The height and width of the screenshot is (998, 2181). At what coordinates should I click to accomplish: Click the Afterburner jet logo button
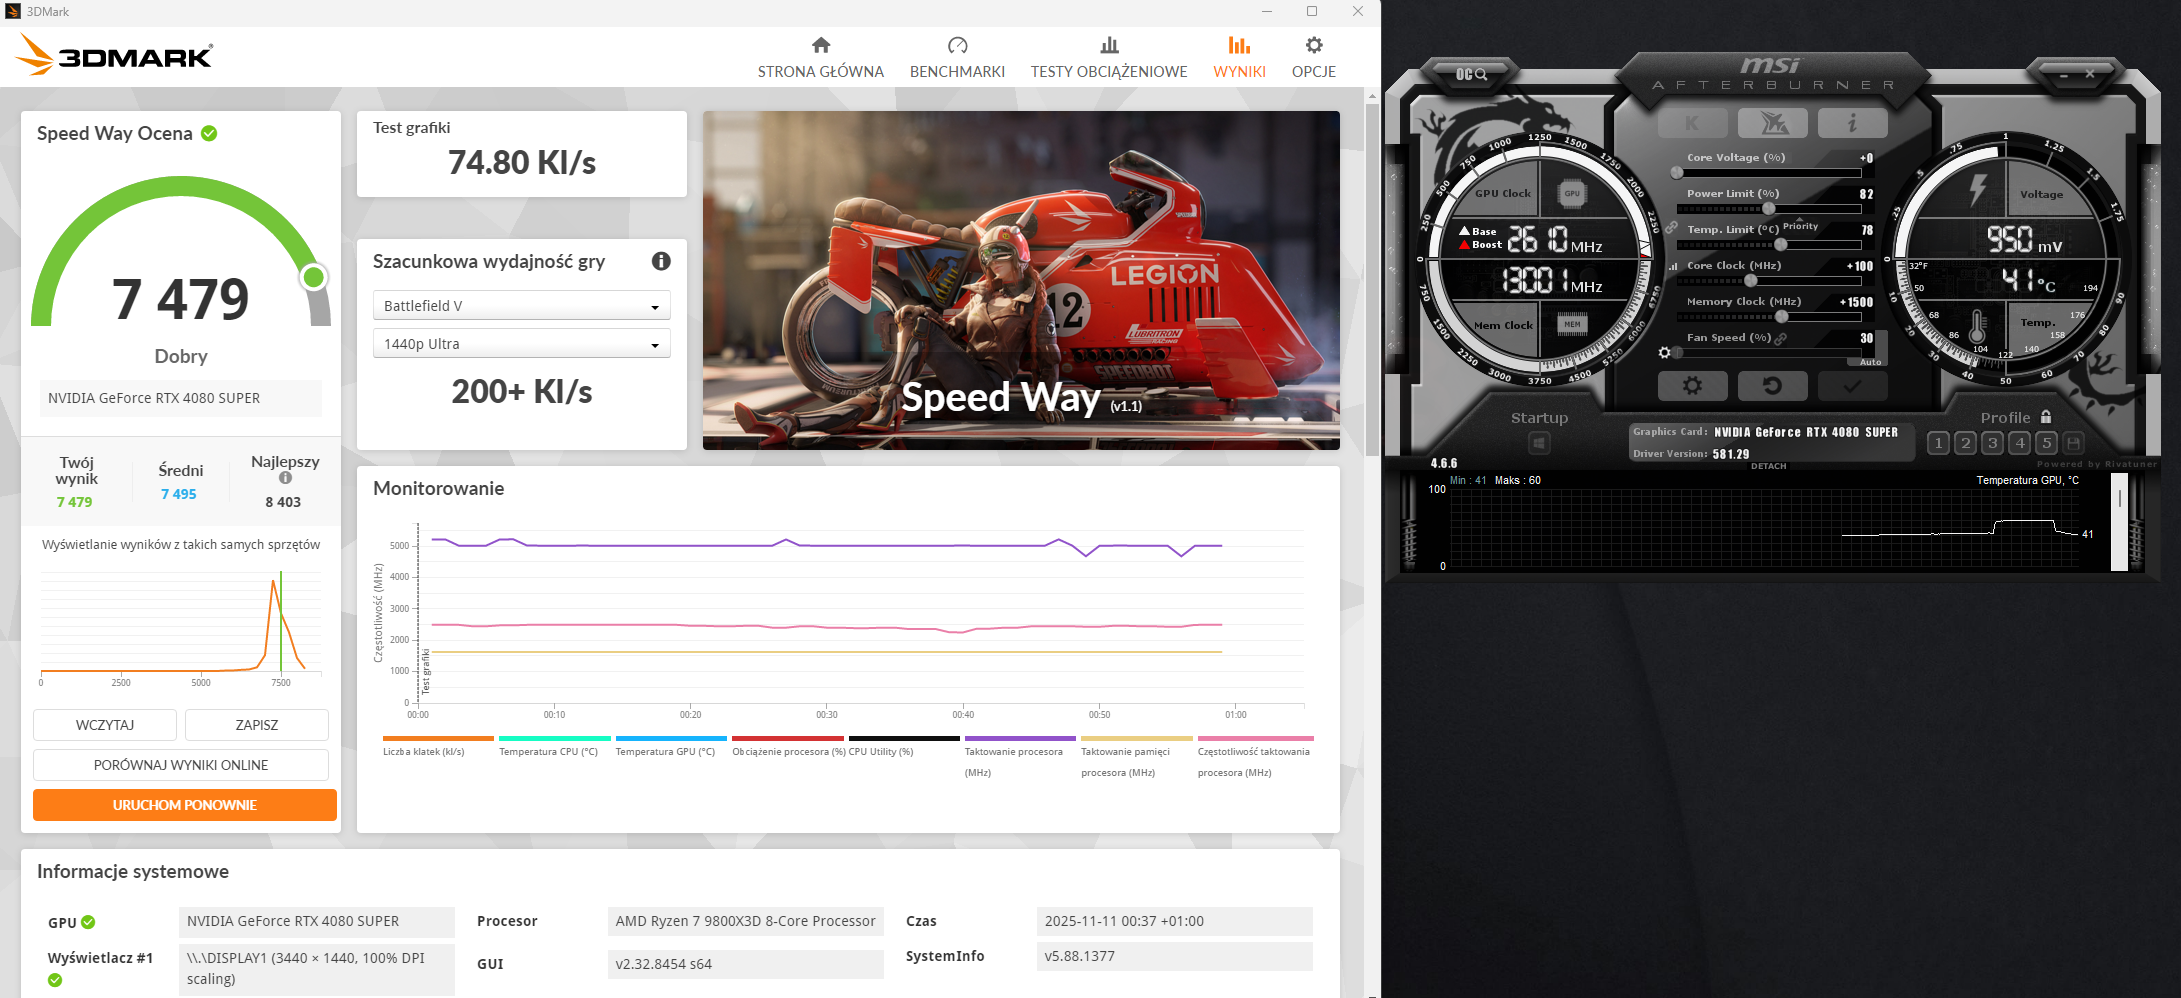[1772, 123]
